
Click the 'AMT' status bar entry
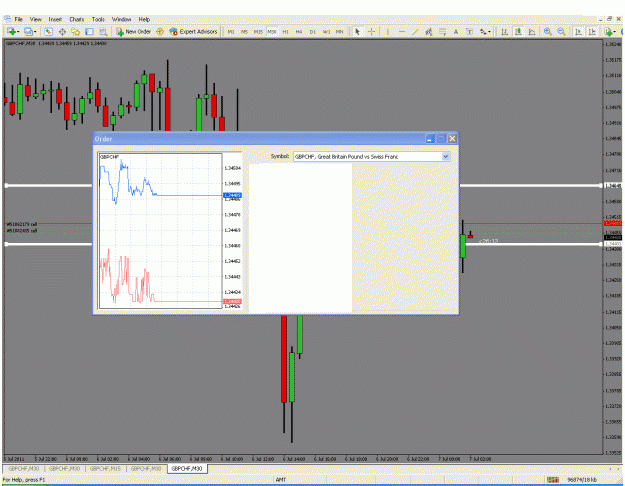281,480
